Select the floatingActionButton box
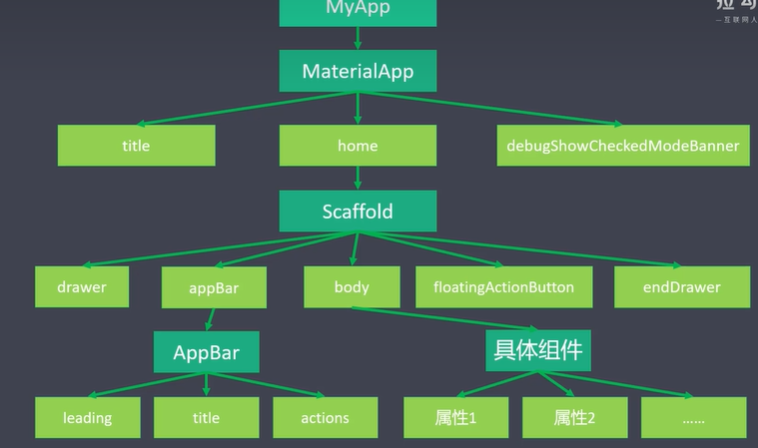 click(503, 287)
